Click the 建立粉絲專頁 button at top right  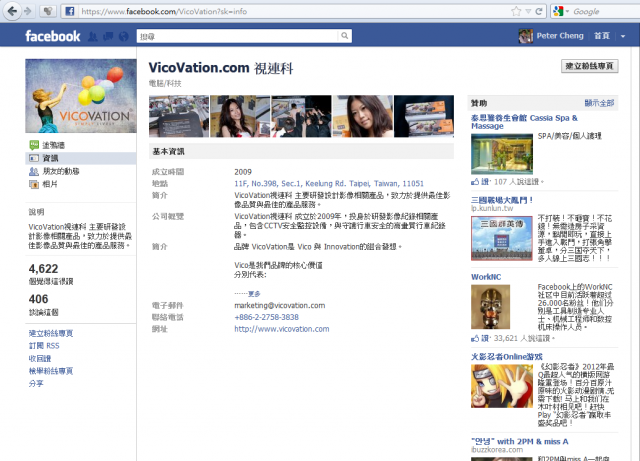[589, 66]
